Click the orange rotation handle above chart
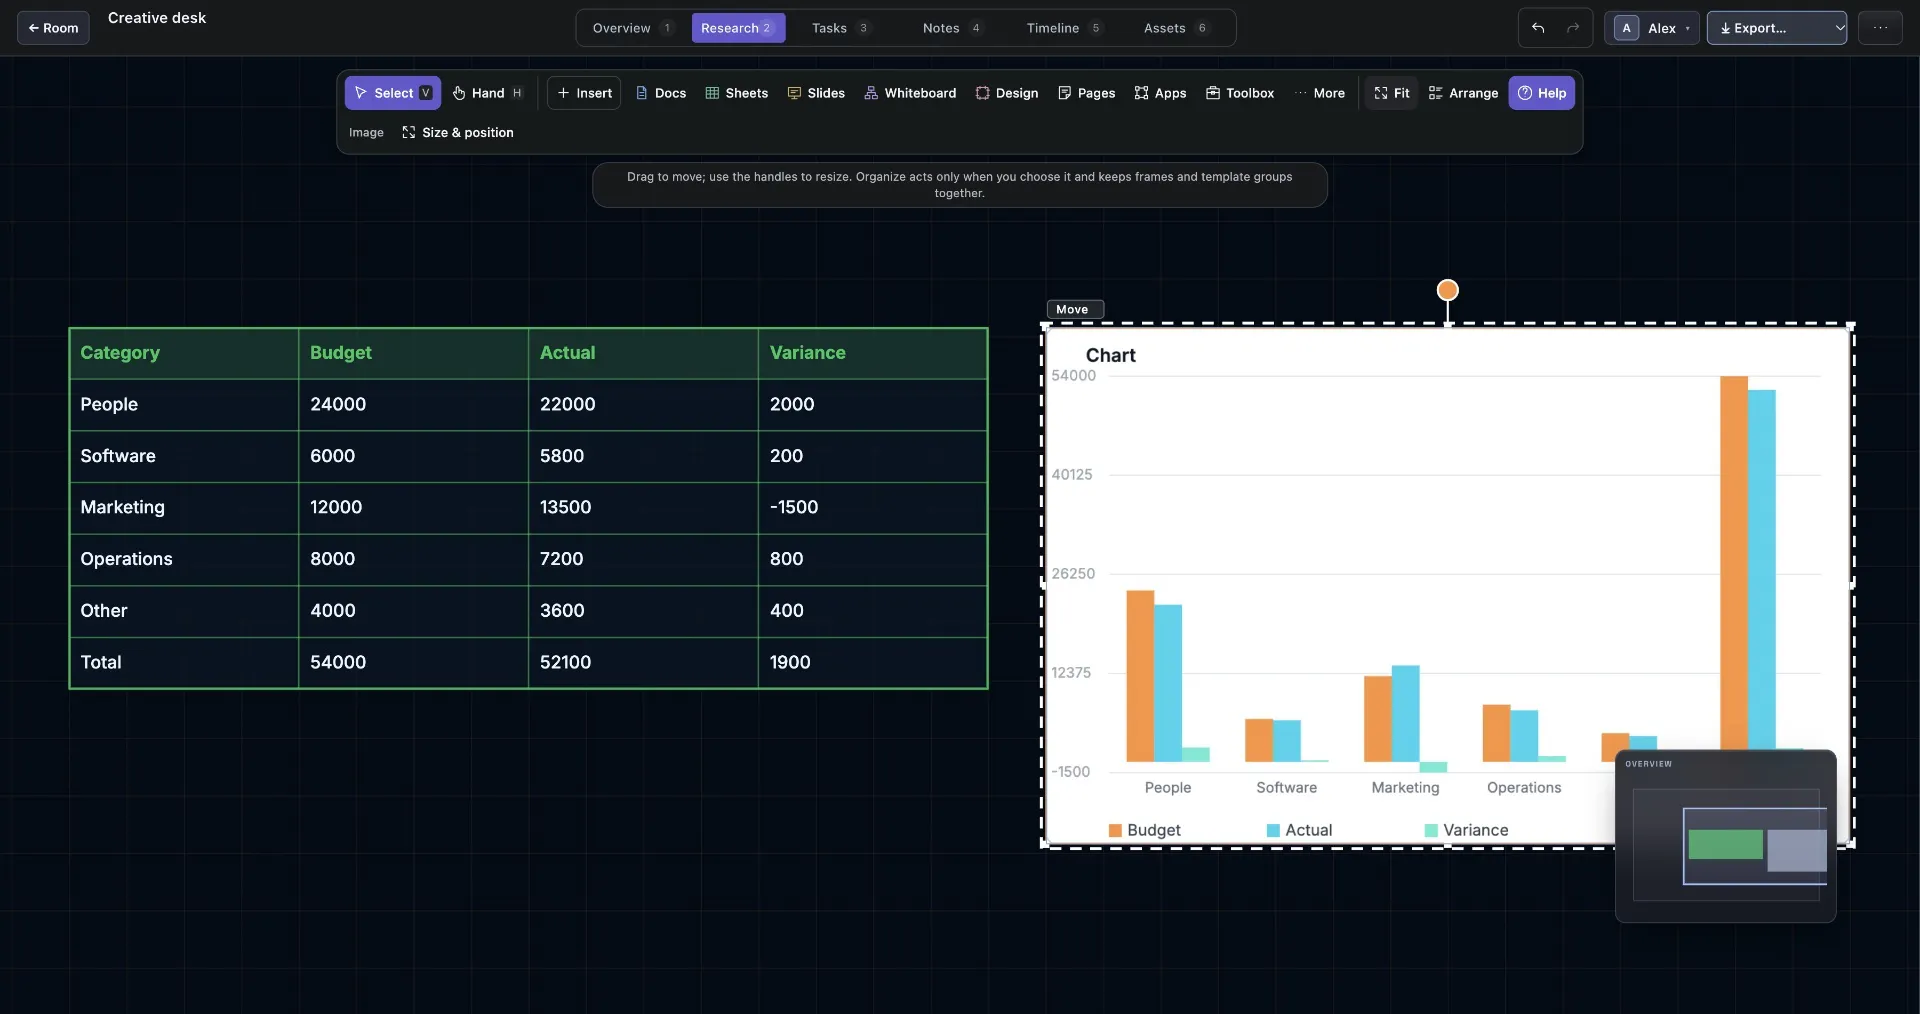 [1447, 290]
